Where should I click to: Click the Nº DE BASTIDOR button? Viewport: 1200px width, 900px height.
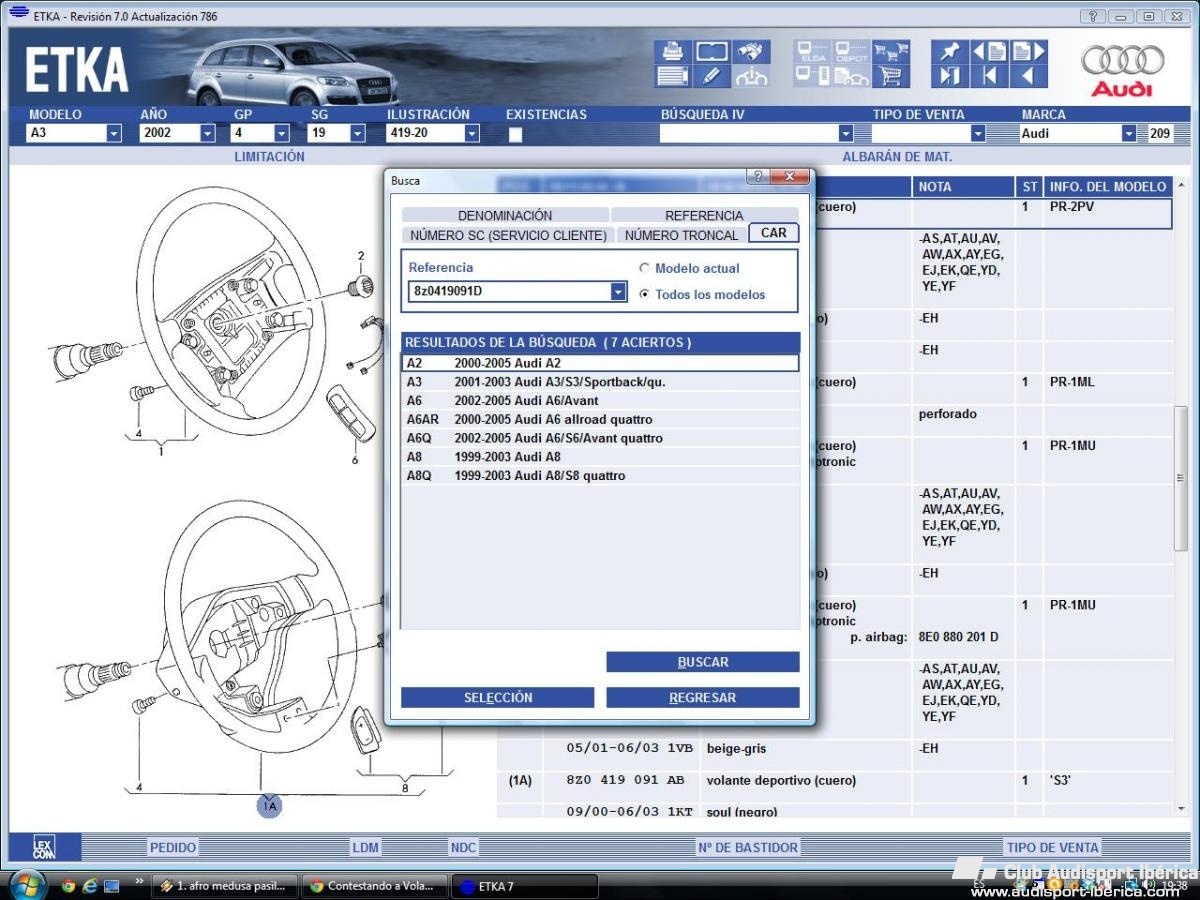coord(748,847)
